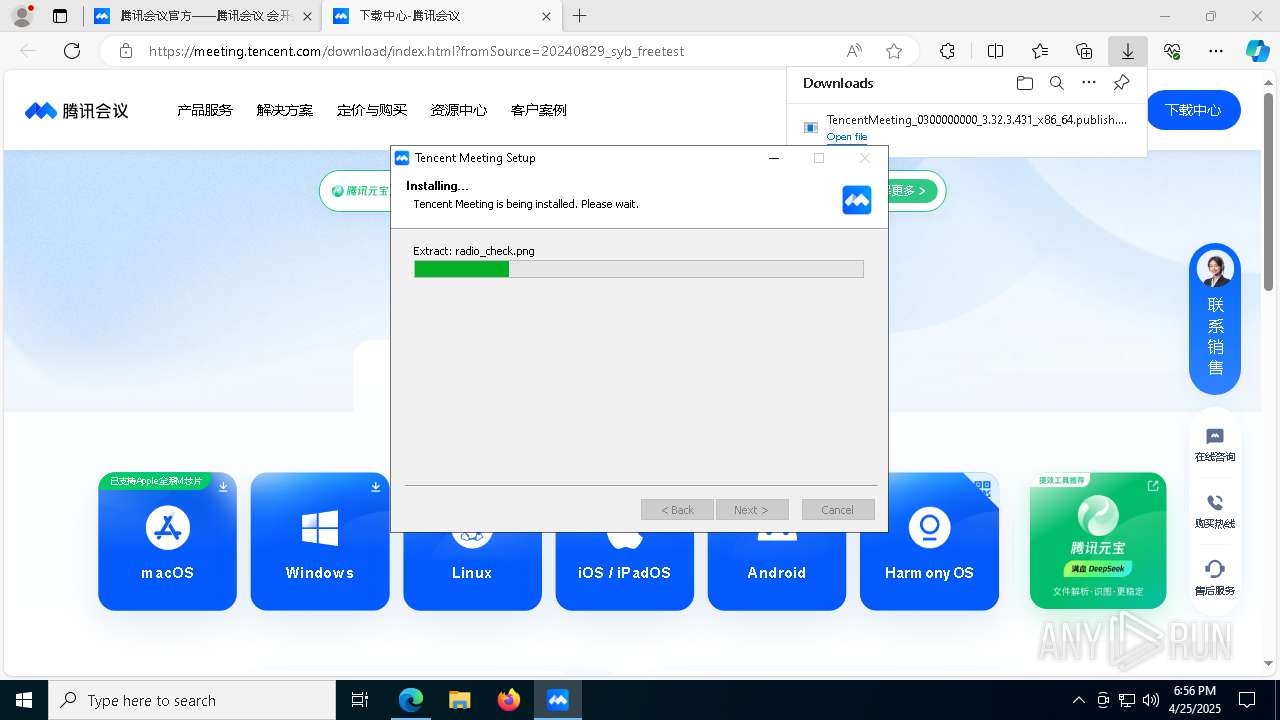Open the iOS / iPadOS download card
This screenshot has width=1280, height=720.
(624, 571)
